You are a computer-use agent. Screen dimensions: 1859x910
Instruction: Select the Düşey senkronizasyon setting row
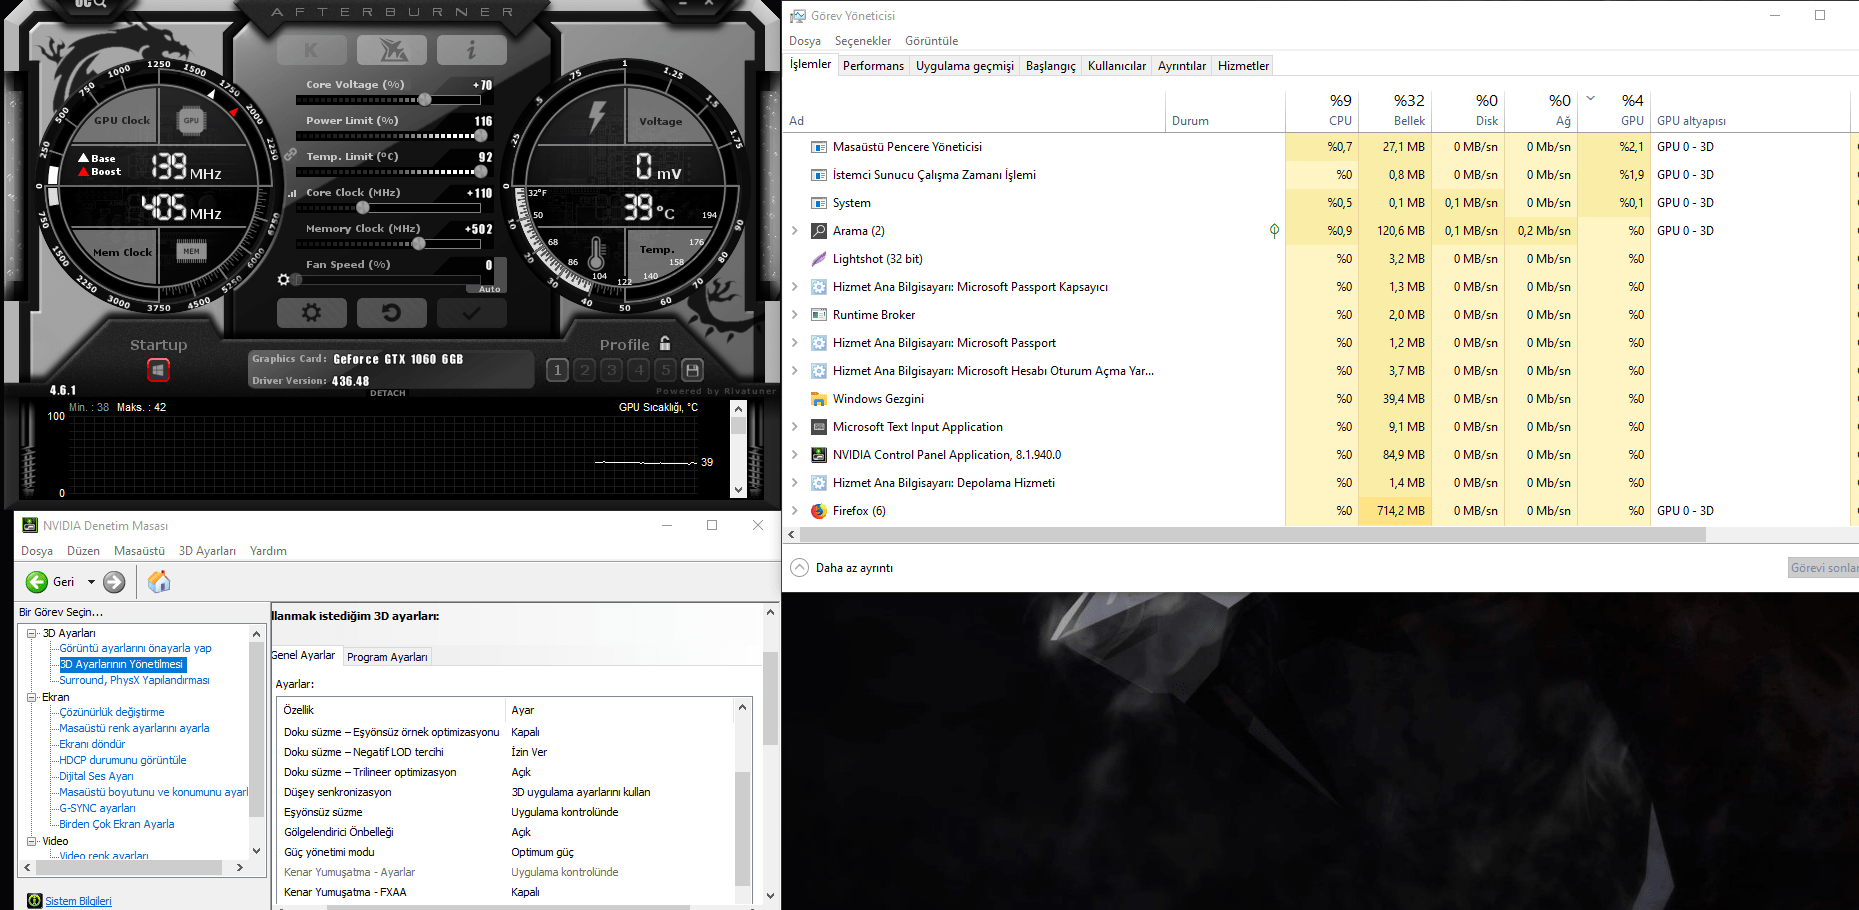(506, 792)
